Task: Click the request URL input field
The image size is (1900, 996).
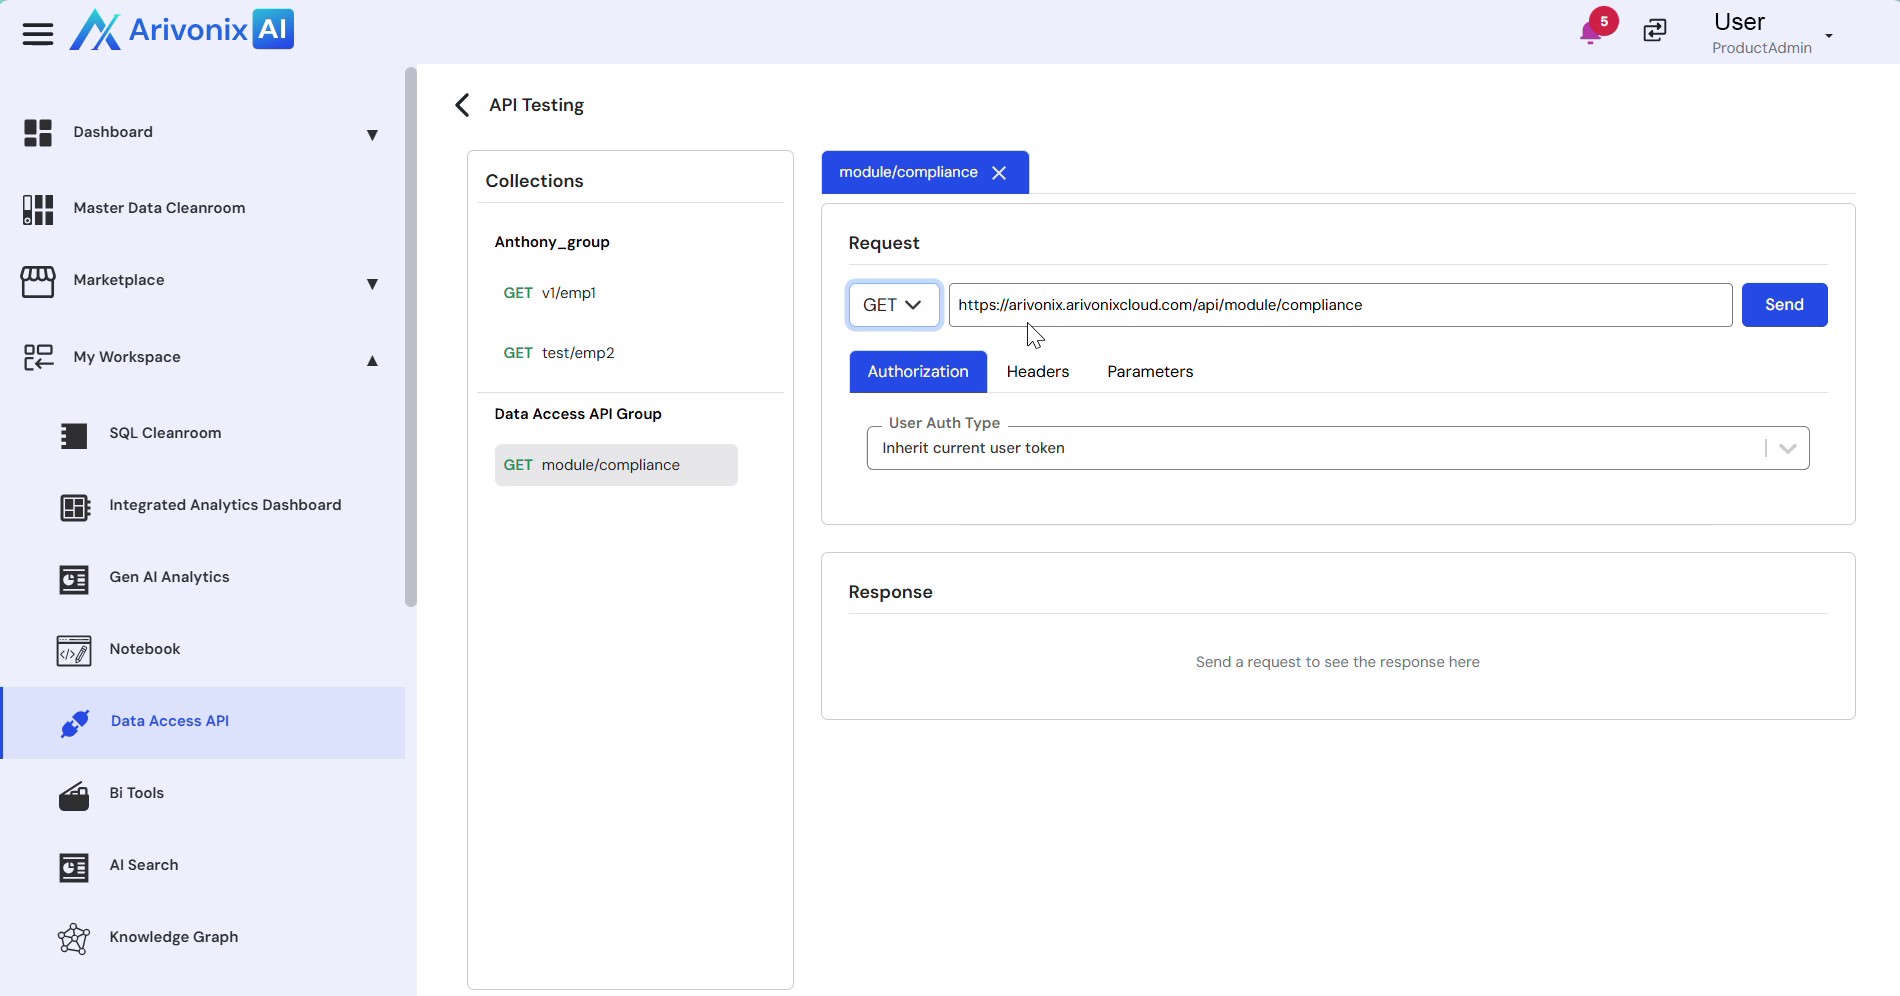Action: tap(1339, 305)
